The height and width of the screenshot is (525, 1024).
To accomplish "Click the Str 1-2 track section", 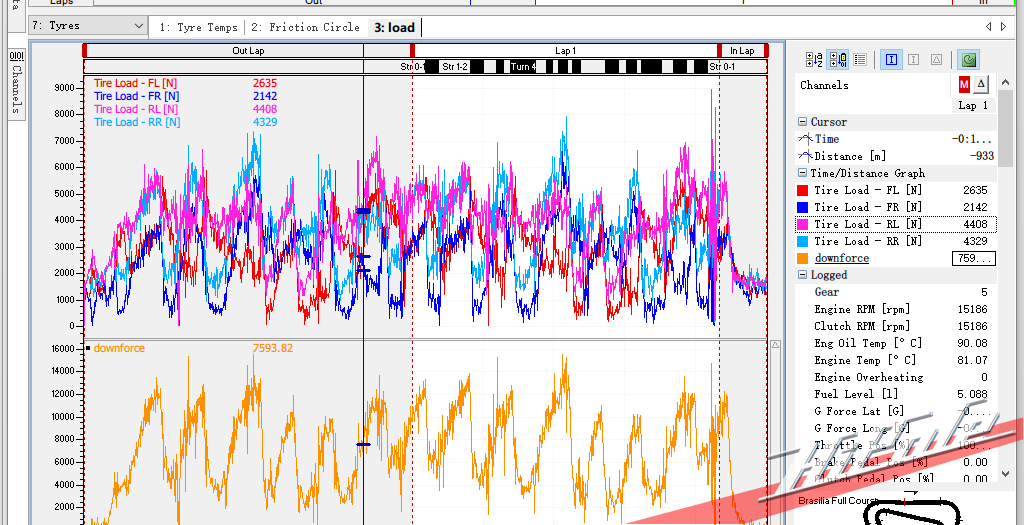I will [455, 67].
